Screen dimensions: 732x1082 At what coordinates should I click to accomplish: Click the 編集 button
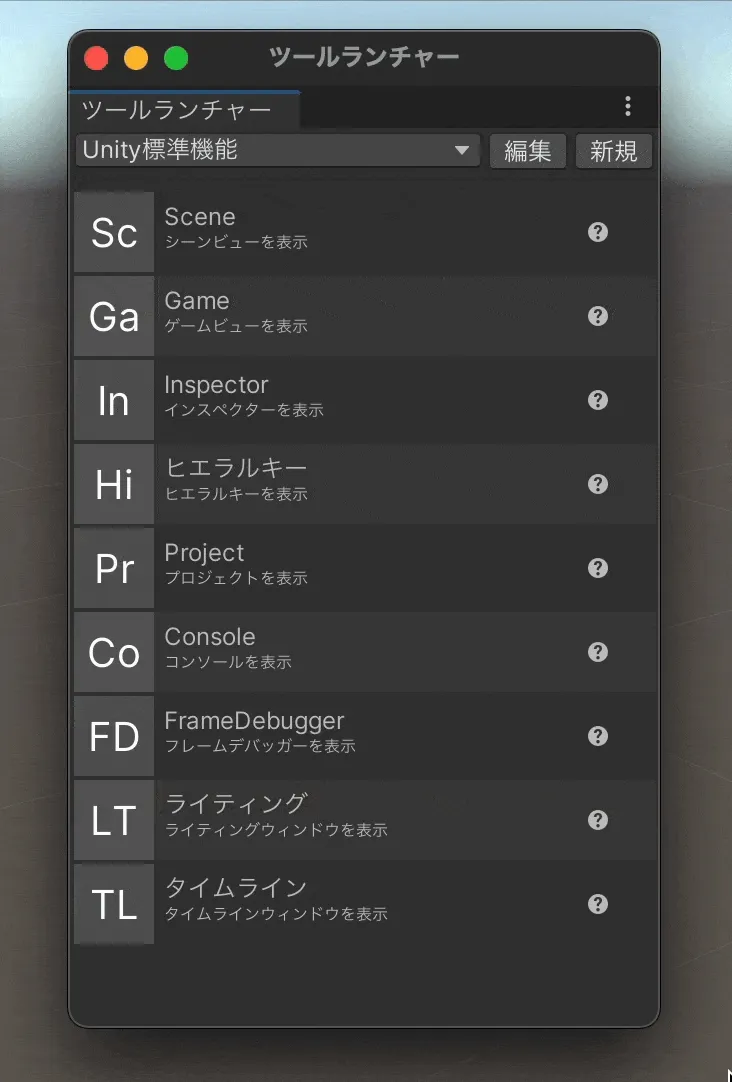tap(528, 151)
